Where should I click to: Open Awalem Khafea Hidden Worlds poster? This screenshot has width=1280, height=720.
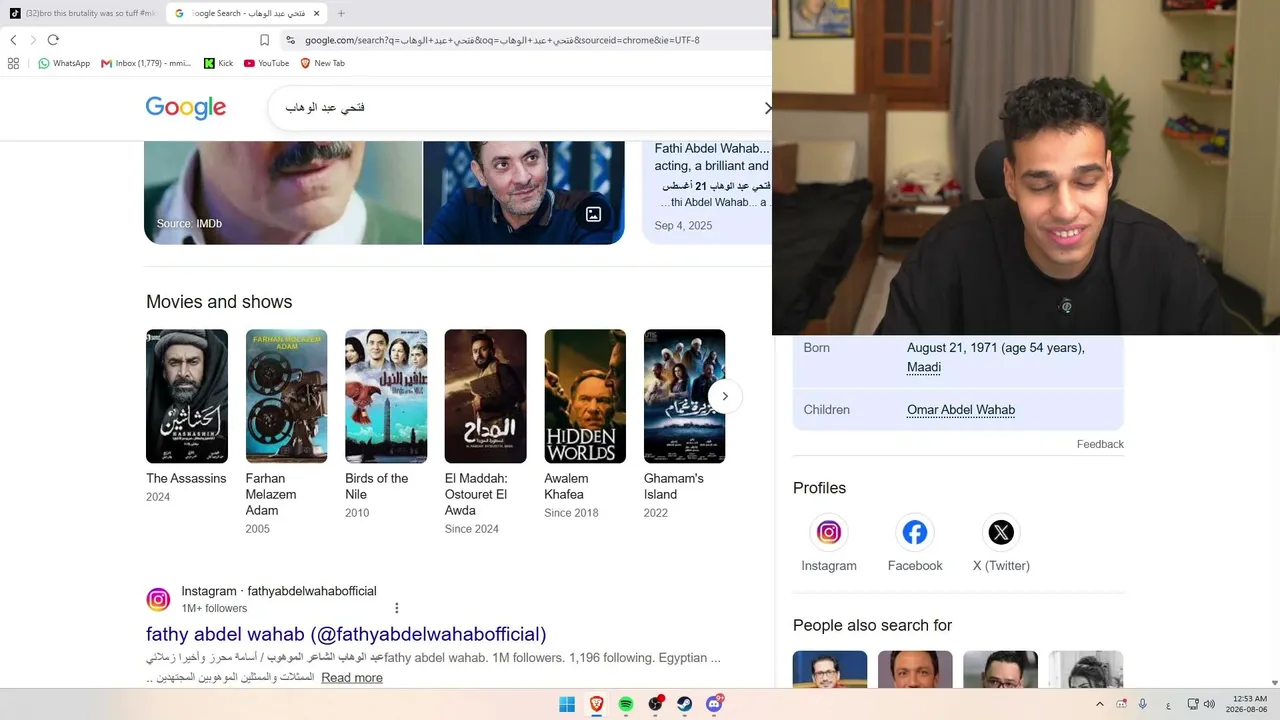pyautogui.click(x=585, y=396)
